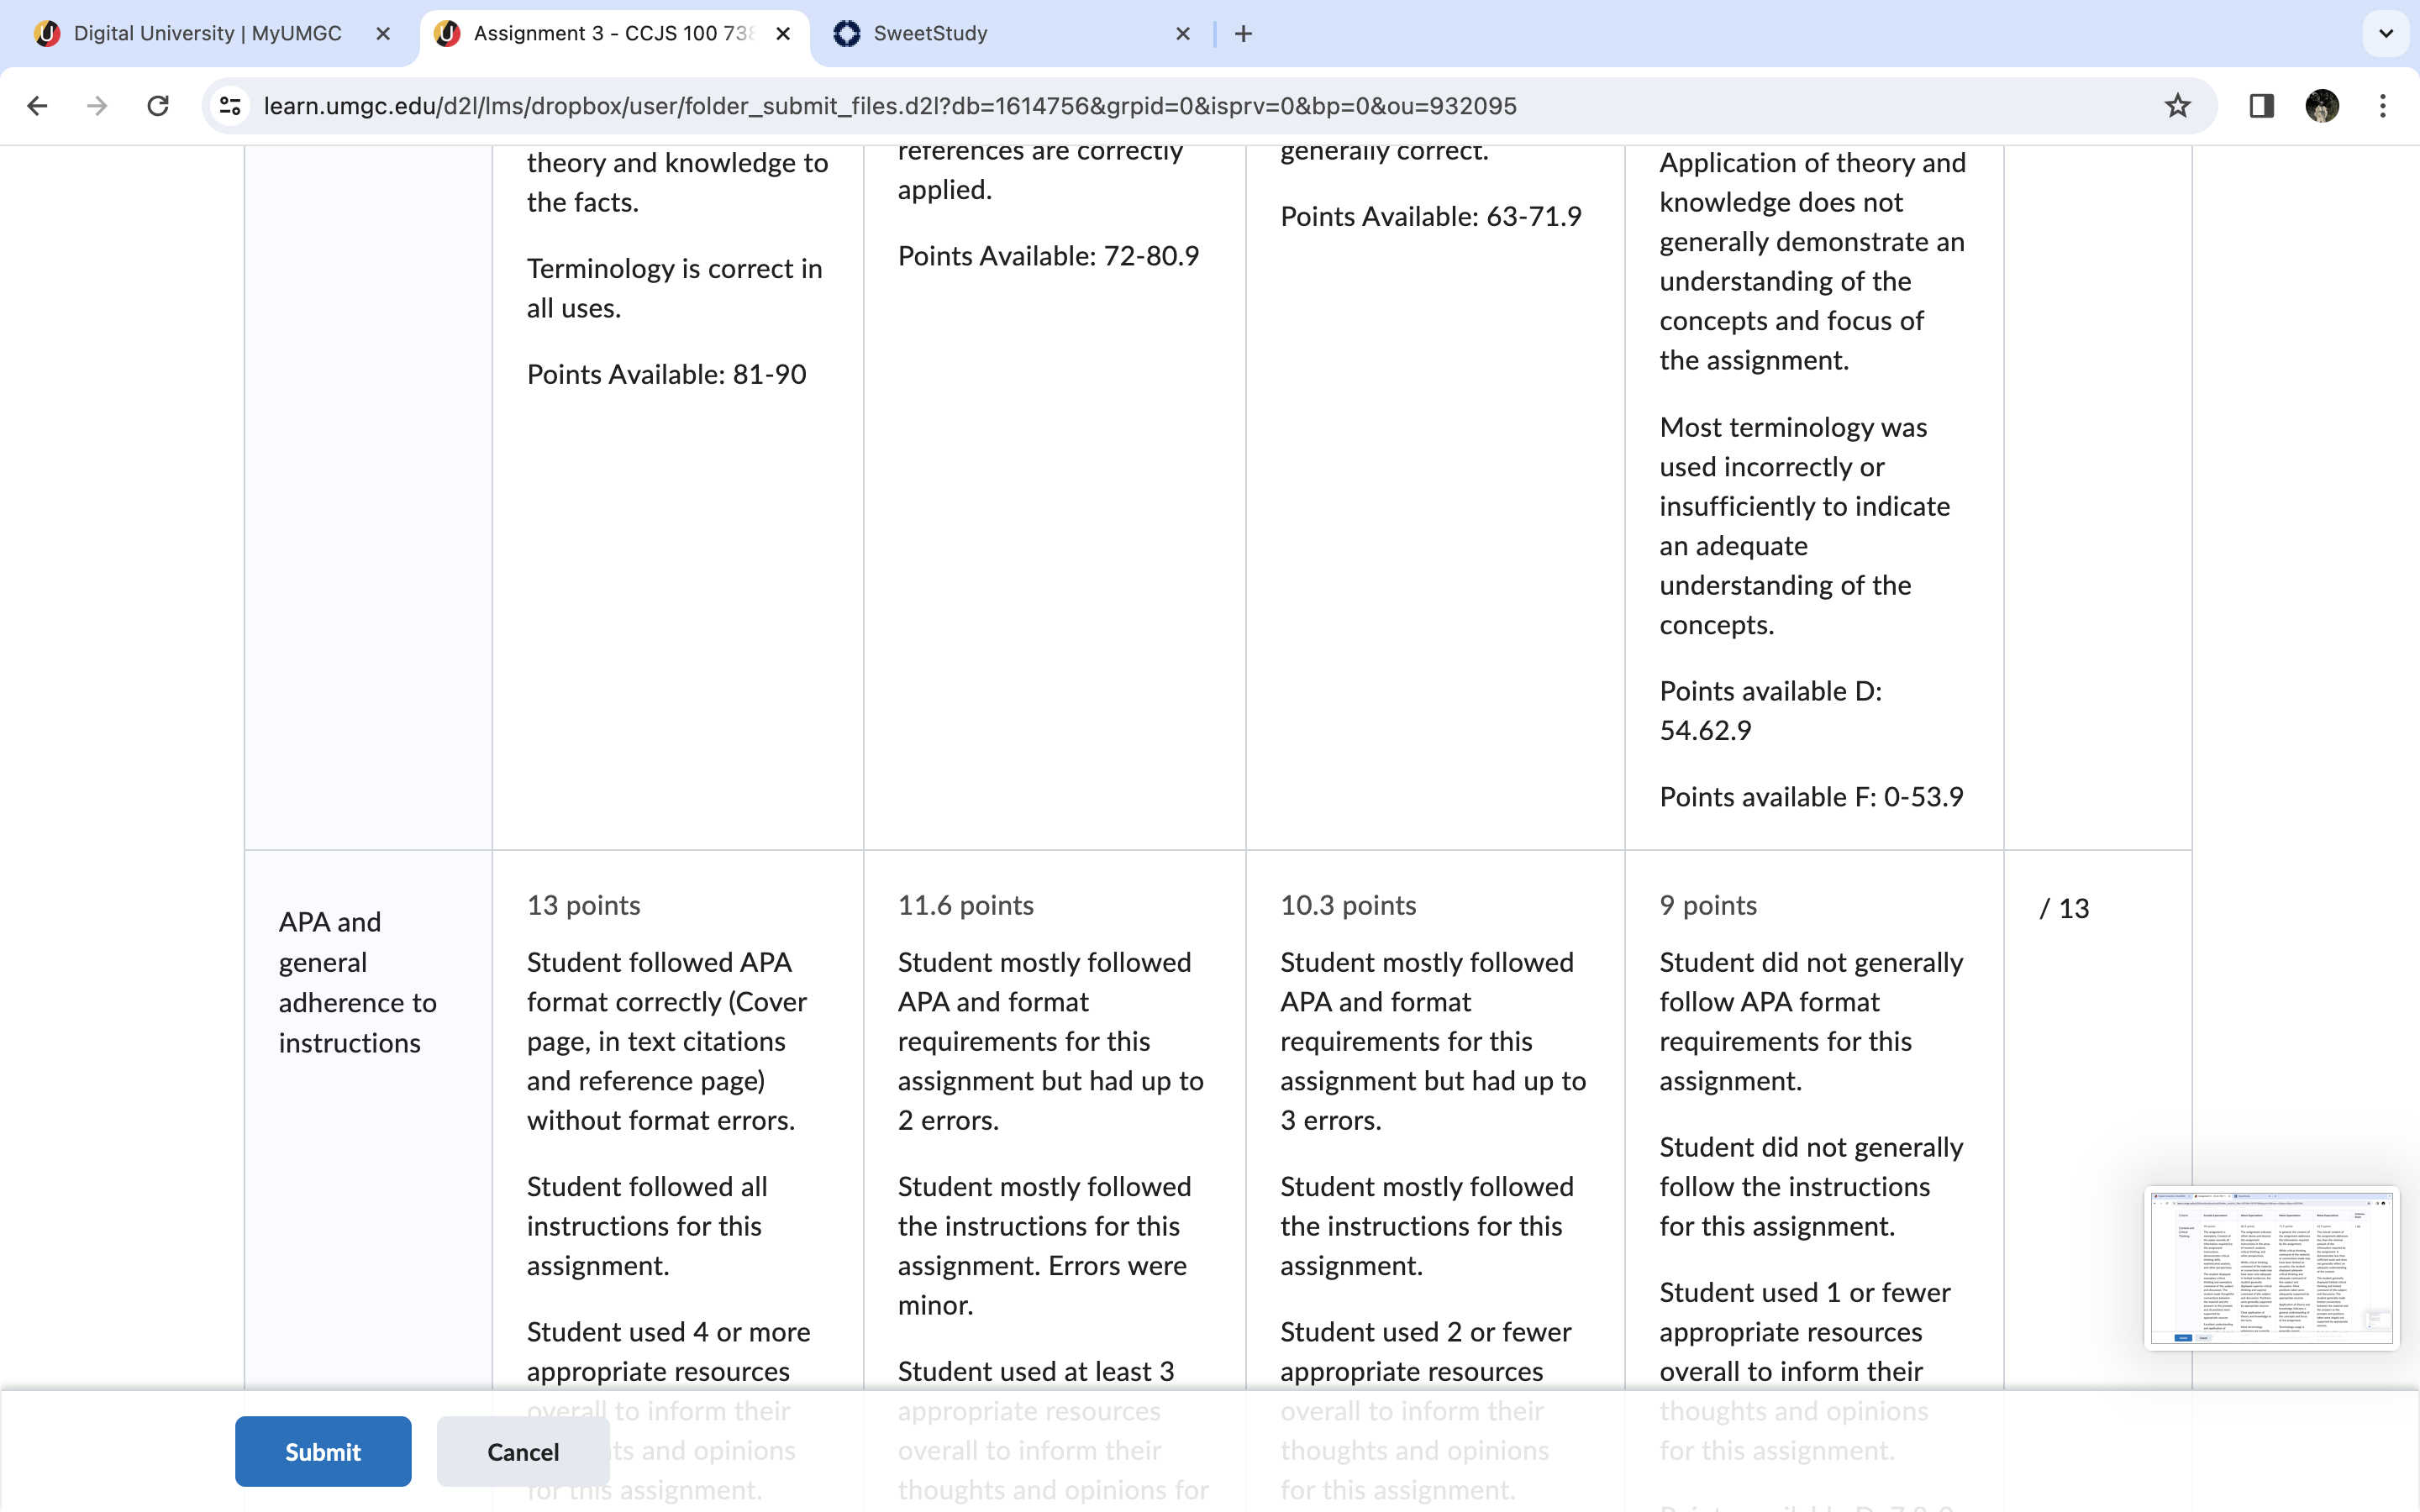This screenshot has height=1512, width=2420.
Task: Click 'Most terminology was used incorrectly' paragraph
Action: point(1805,526)
